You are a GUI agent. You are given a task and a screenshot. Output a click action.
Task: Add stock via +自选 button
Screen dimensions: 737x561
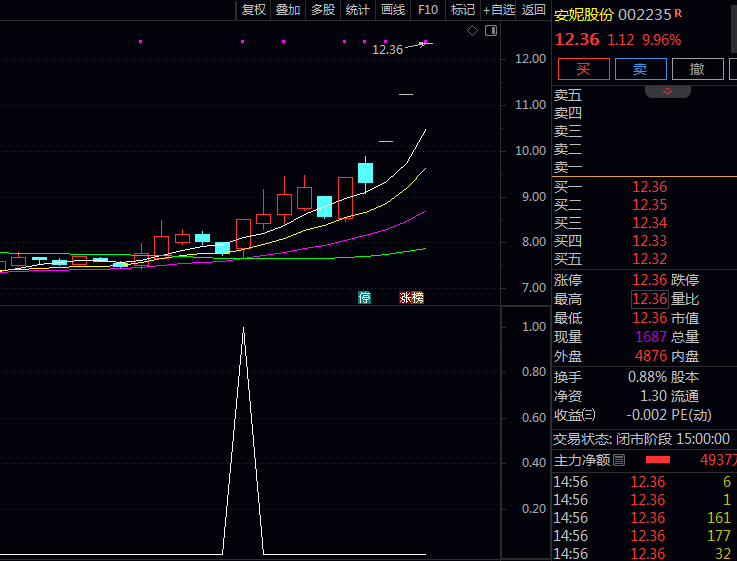tap(498, 10)
